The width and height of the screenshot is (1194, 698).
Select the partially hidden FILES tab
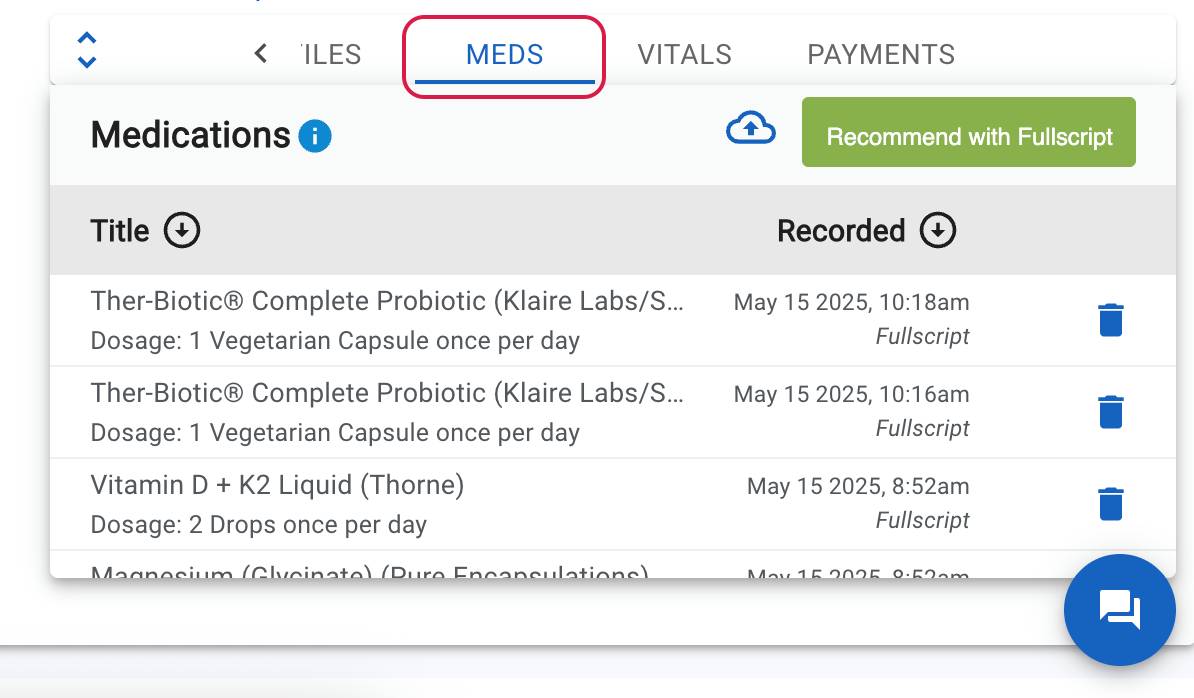[330, 54]
